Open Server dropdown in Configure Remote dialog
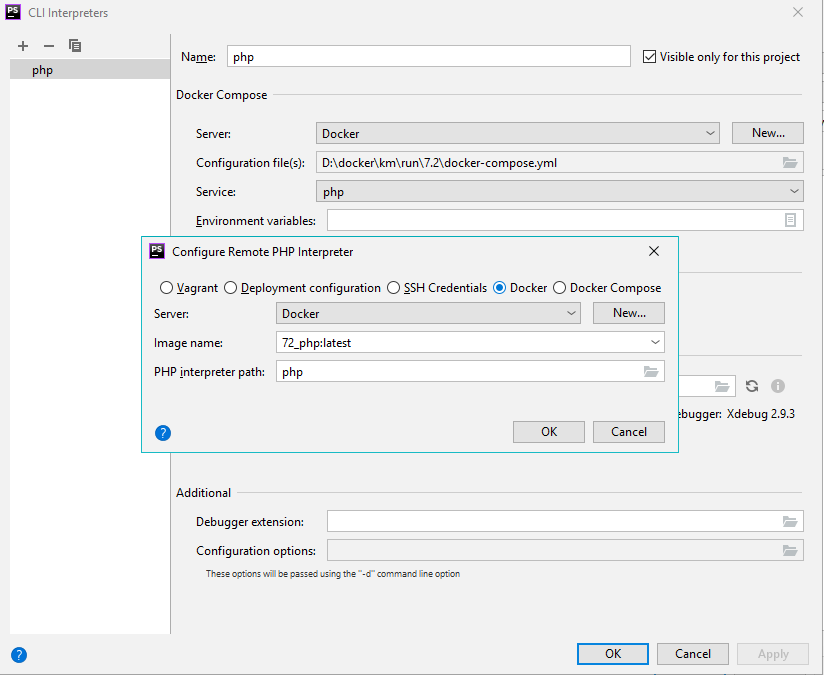The height and width of the screenshot is (675, 824). pos(571,313)
